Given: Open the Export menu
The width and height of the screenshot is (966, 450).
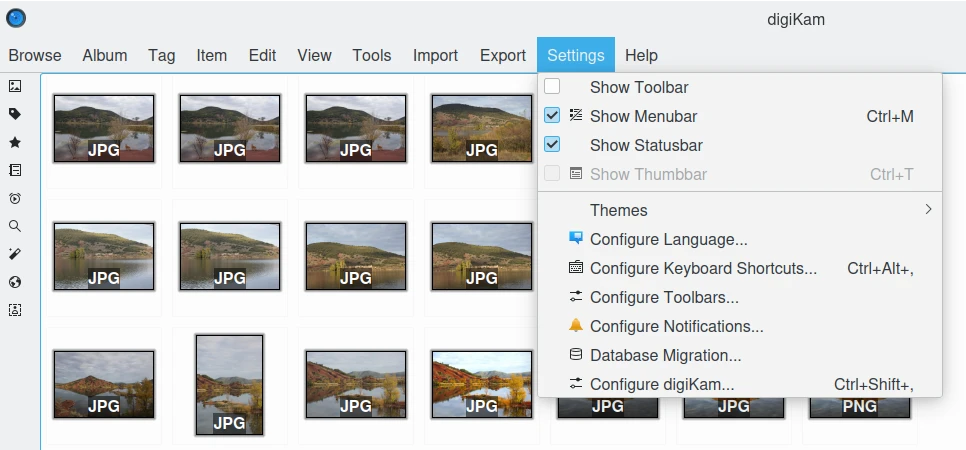Looking at the screenshot, I should 502,55.
